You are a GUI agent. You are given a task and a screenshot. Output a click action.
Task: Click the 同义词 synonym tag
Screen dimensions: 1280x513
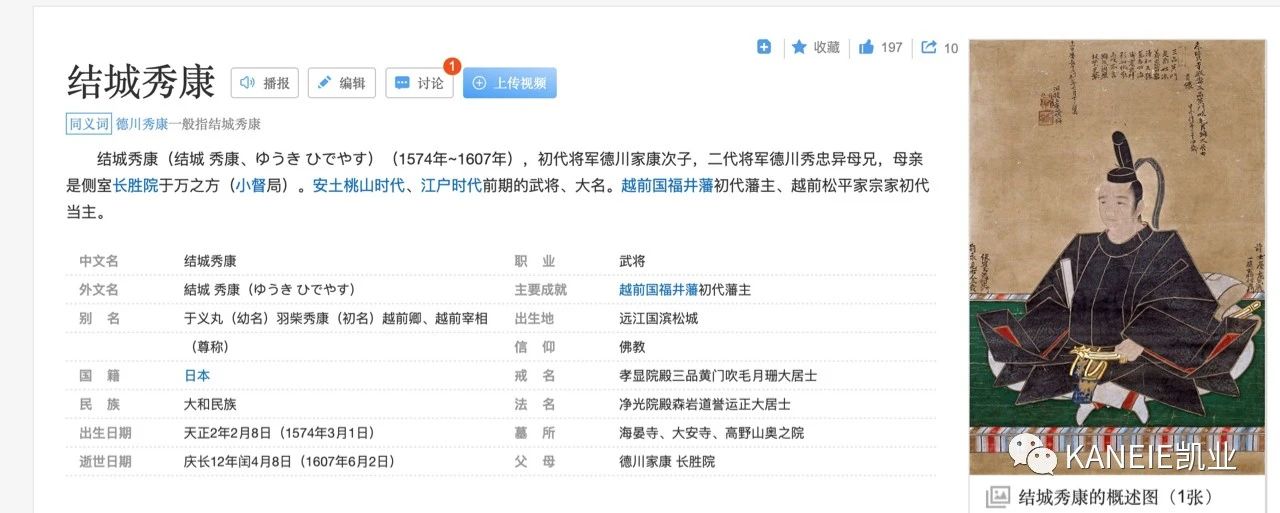coord(88,124)
